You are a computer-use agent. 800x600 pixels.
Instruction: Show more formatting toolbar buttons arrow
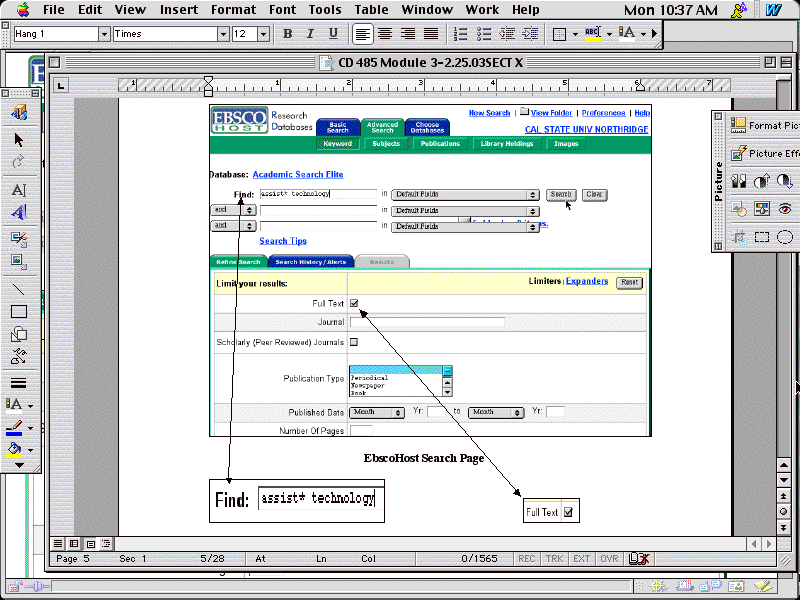pos(655,34)
